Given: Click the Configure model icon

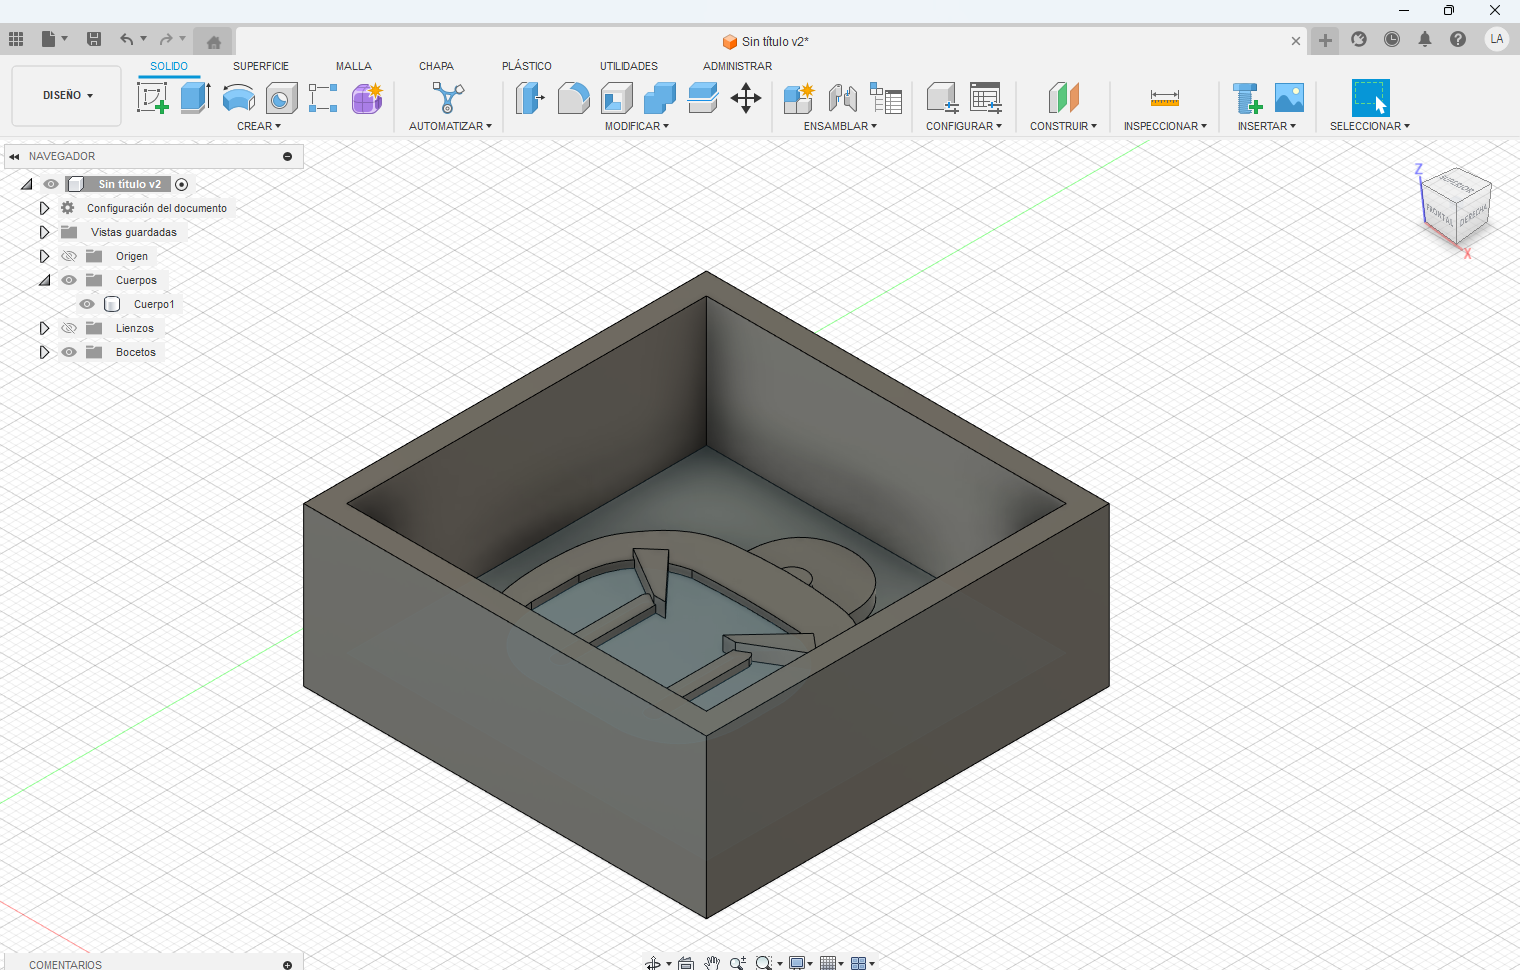Looking at the screenshot, I should (x=943, y=98).
